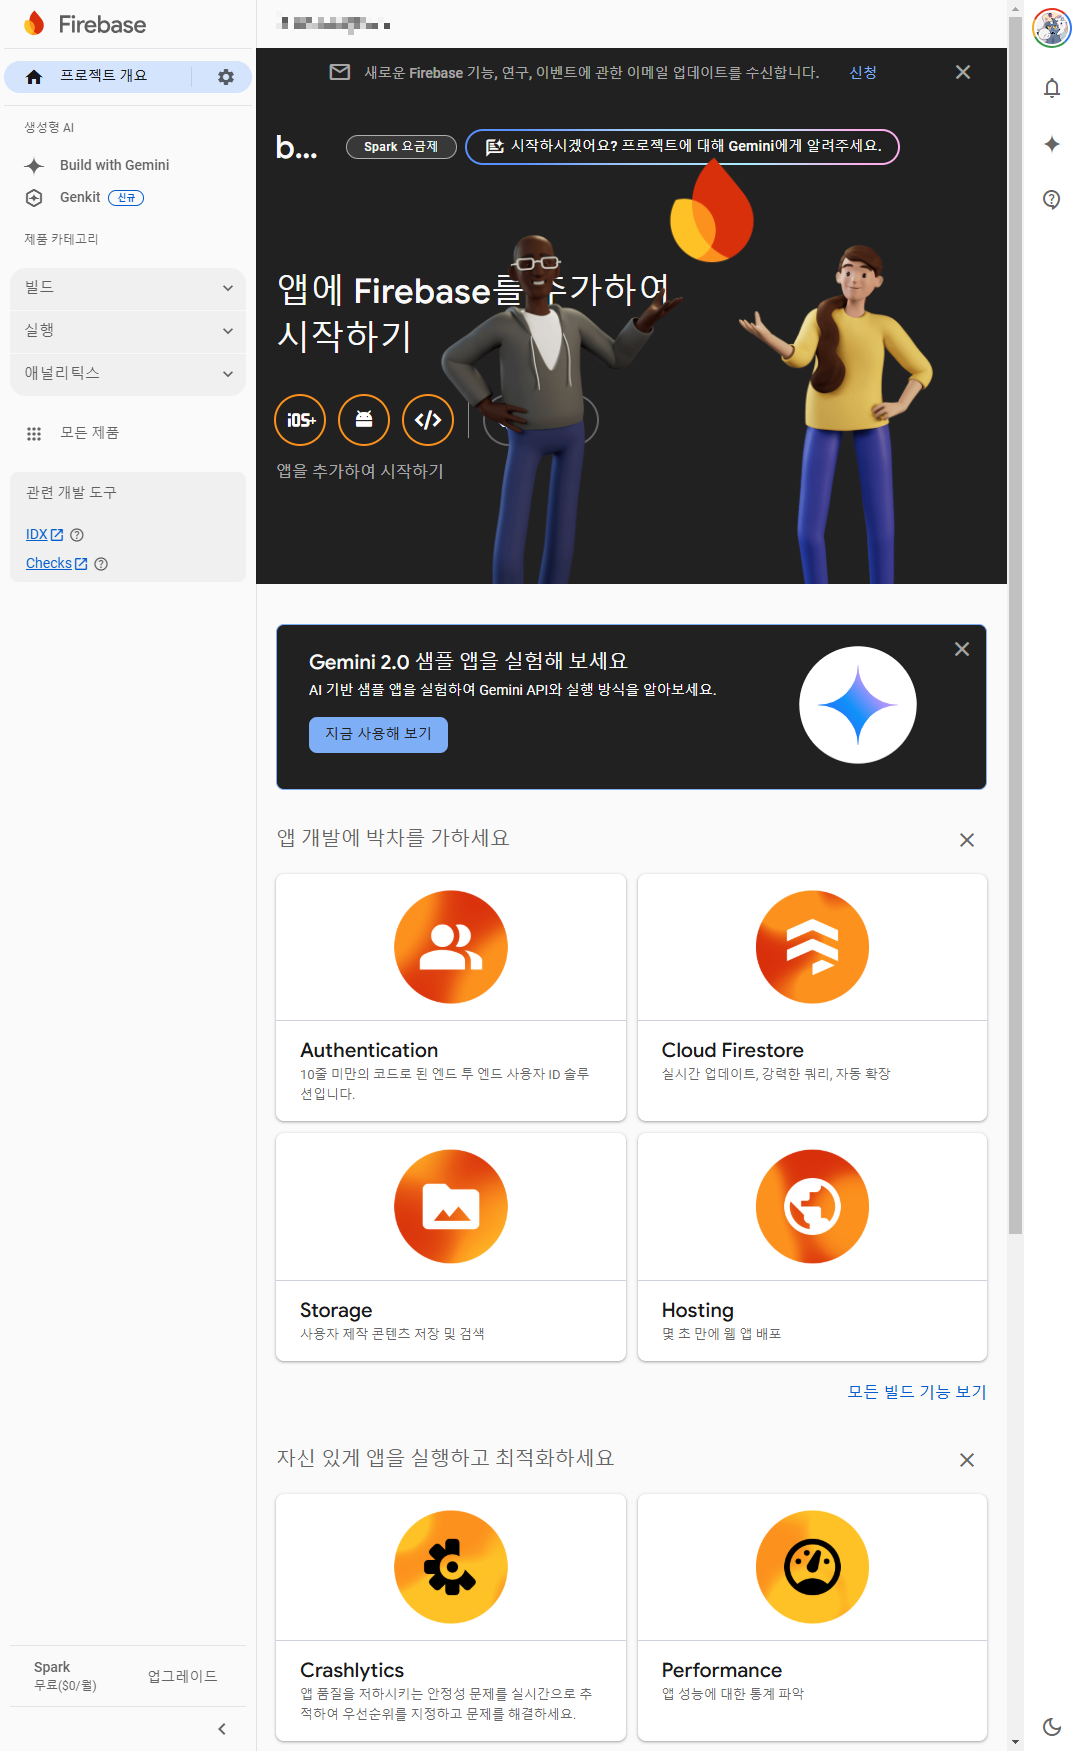
Task: Add an Android app
Action: (364, 420)
